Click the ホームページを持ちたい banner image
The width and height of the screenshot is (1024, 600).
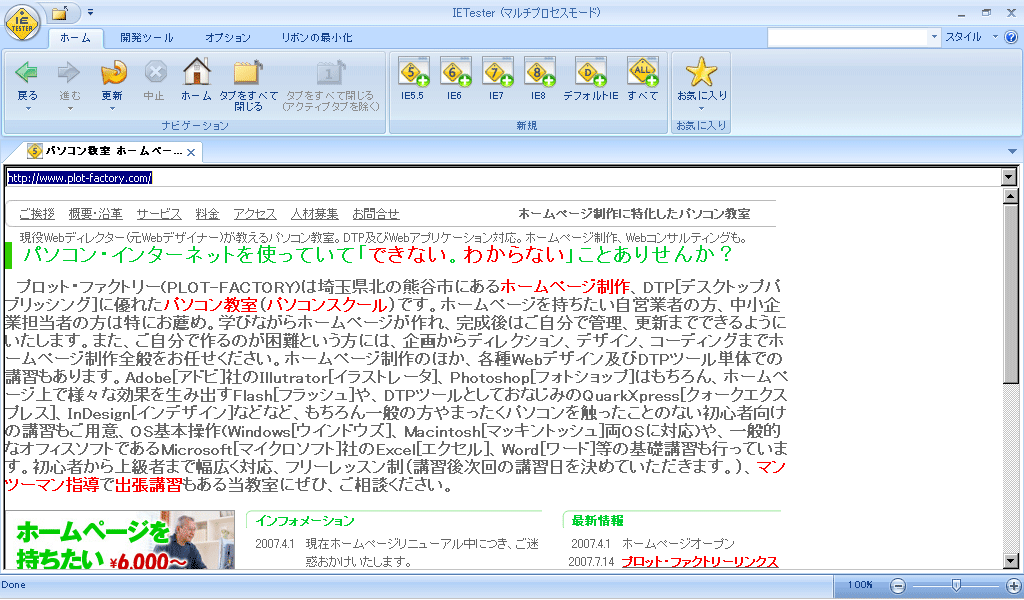[120, 540]
